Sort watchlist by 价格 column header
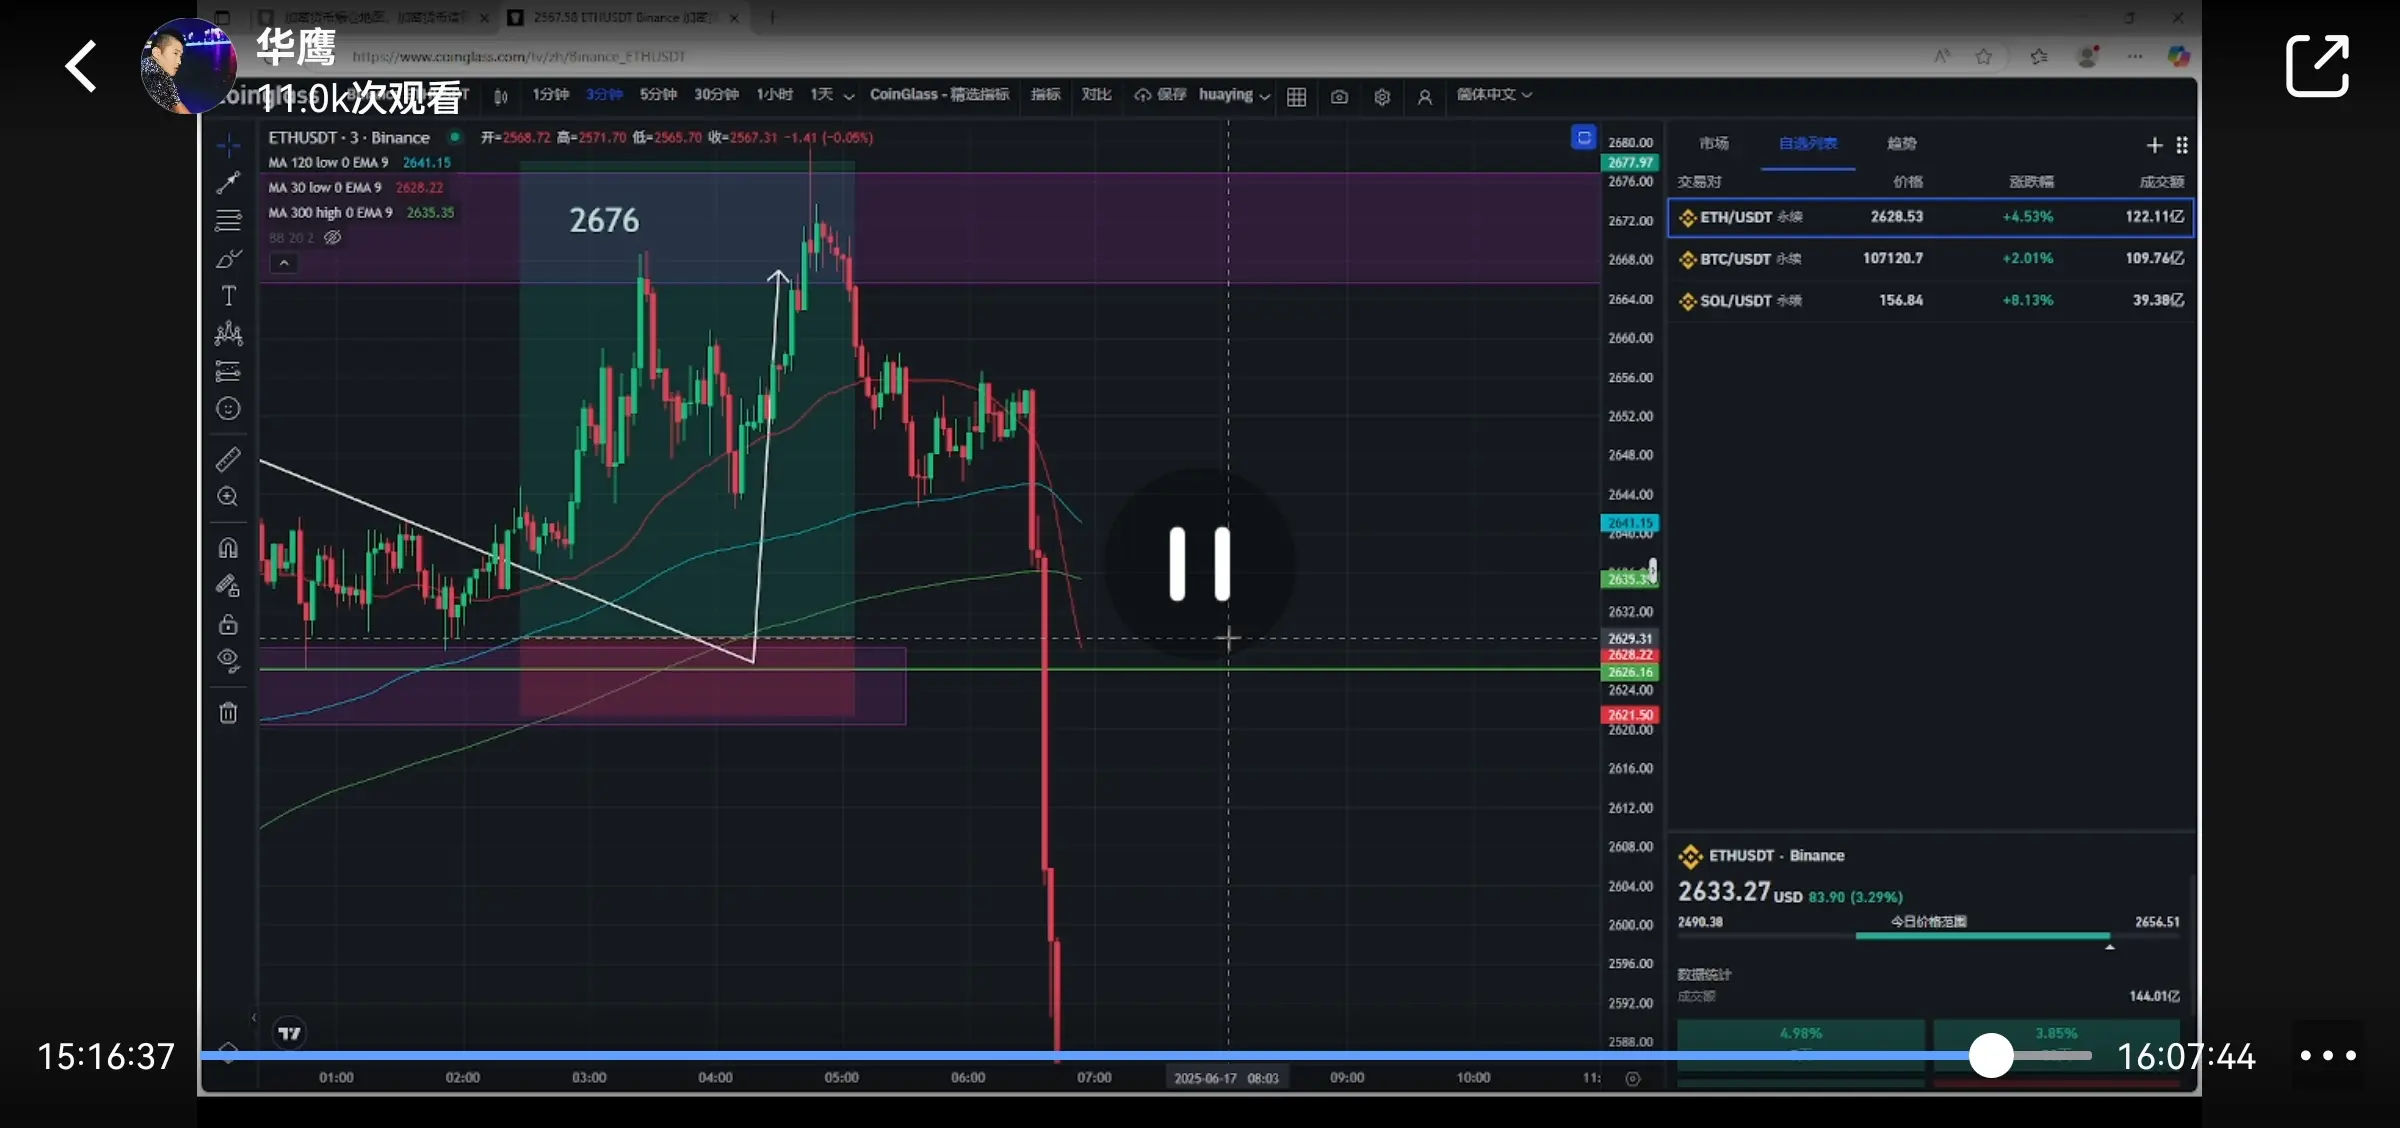Screen dimensions: 2400x1128 coord(1908,182)
